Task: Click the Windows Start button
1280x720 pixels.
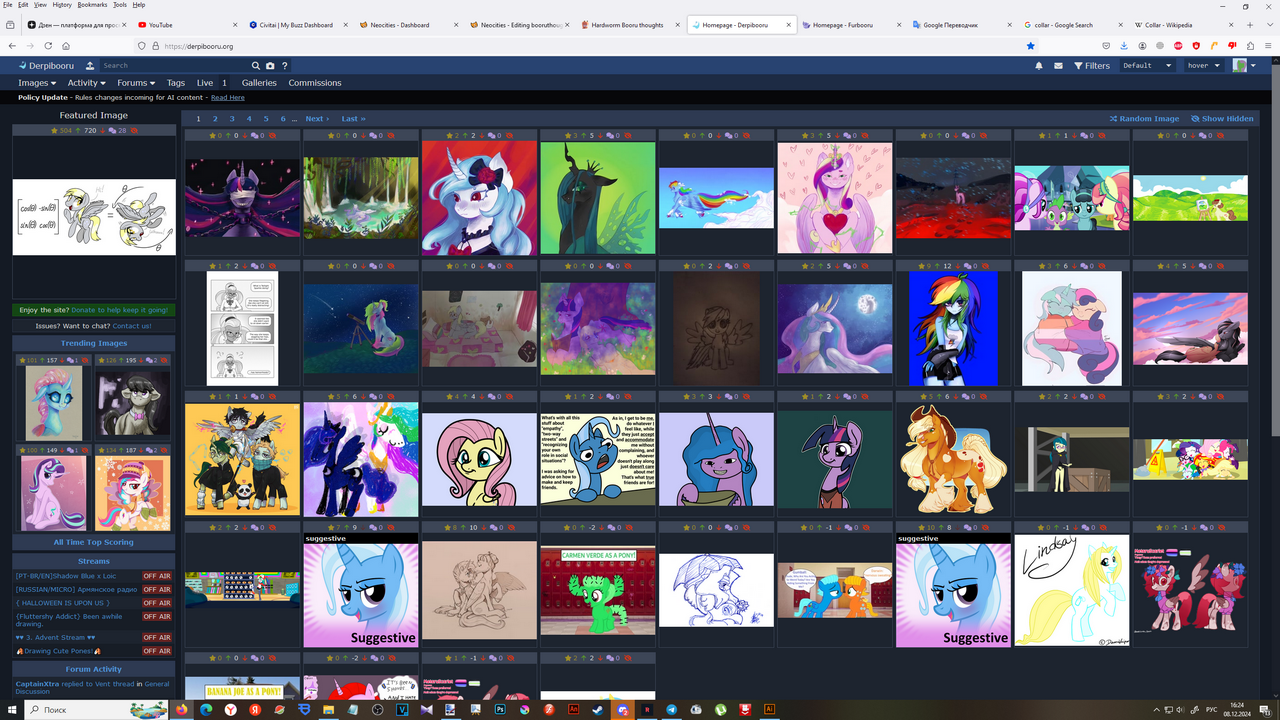Action: [x=12, y=709]
